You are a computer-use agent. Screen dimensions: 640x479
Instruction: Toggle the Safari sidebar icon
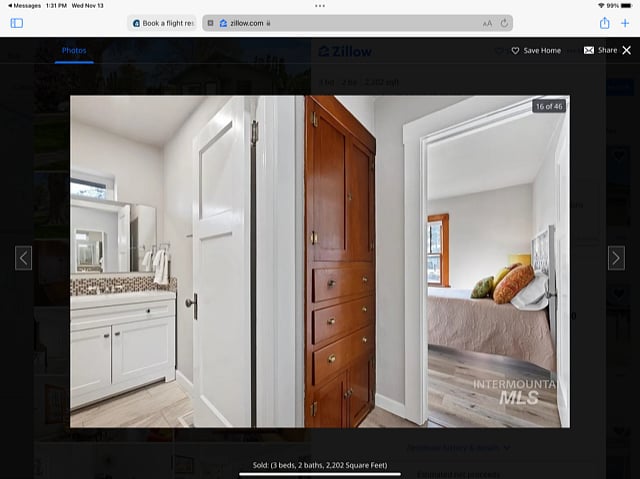17,23
